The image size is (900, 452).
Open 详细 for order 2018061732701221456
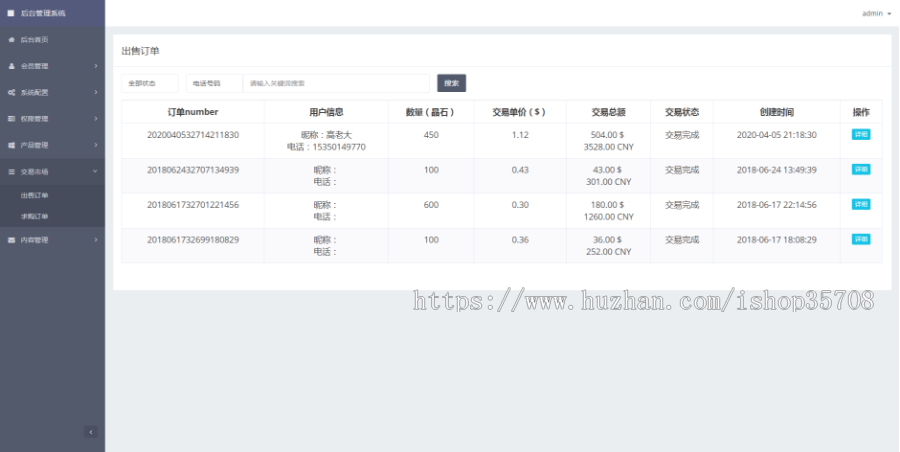point(861,204)
